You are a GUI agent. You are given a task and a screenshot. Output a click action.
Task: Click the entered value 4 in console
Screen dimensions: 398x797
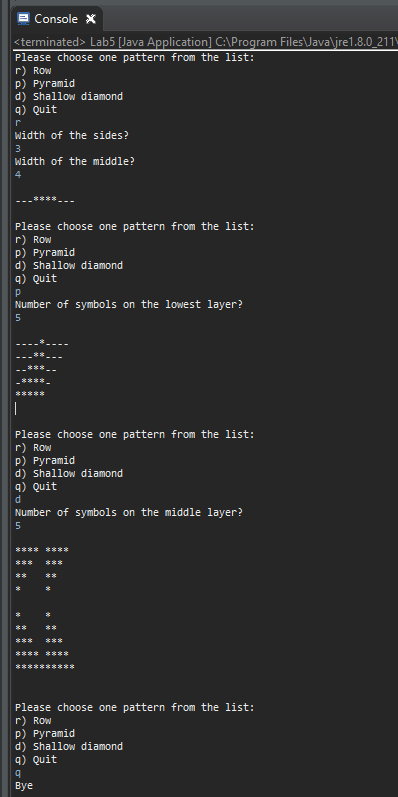click(18, 175)
